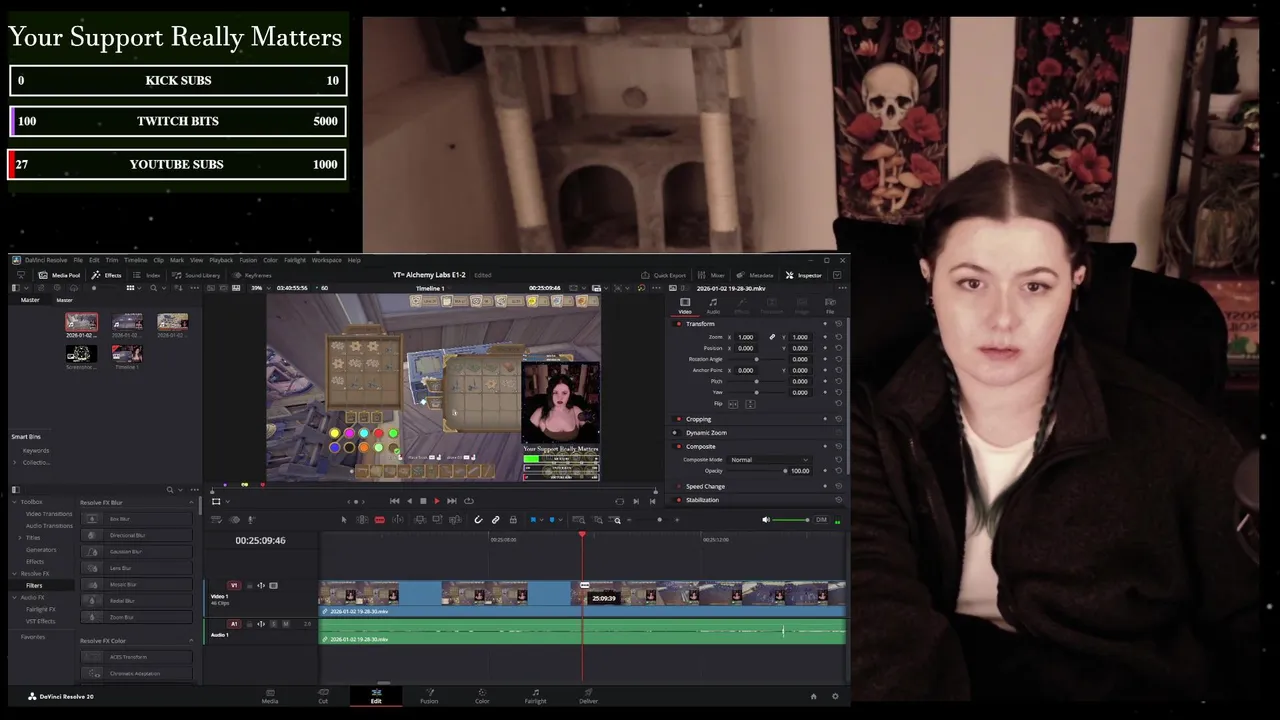Select the Fairlight FX category
The width and height of the screenshot is (1280, 720).
click(x=41, y=609)
